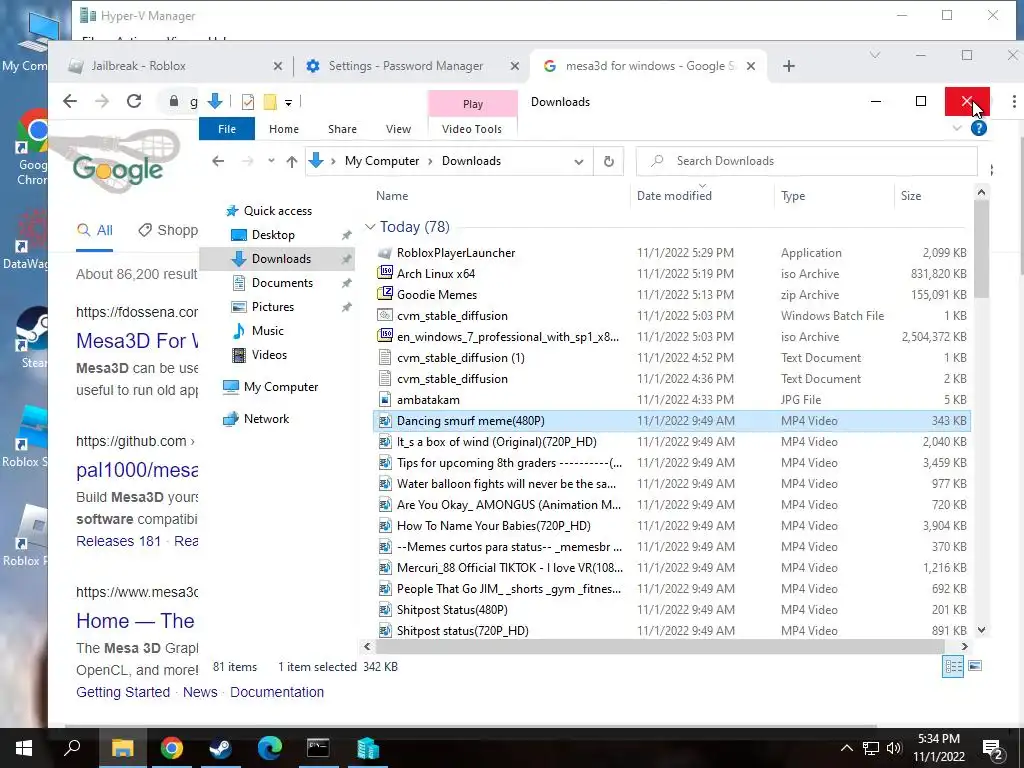Close the mesa3d Google search tab
The width and height of the screenshot is (1024, 768).
tap(751, 66)
